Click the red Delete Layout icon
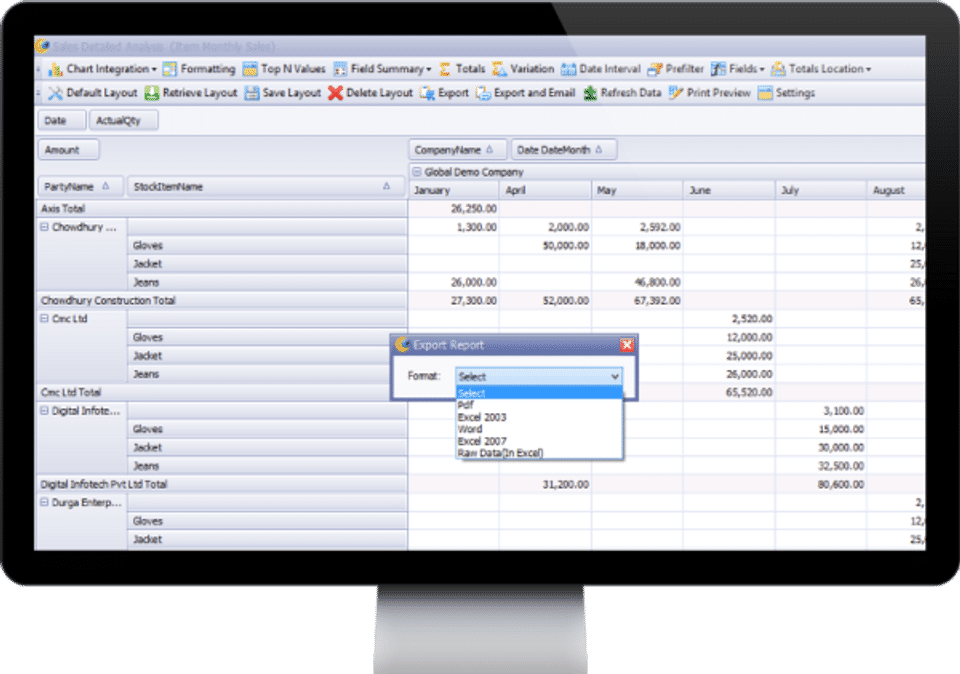This screenshot has width=960, height=674. click(336, 93)
